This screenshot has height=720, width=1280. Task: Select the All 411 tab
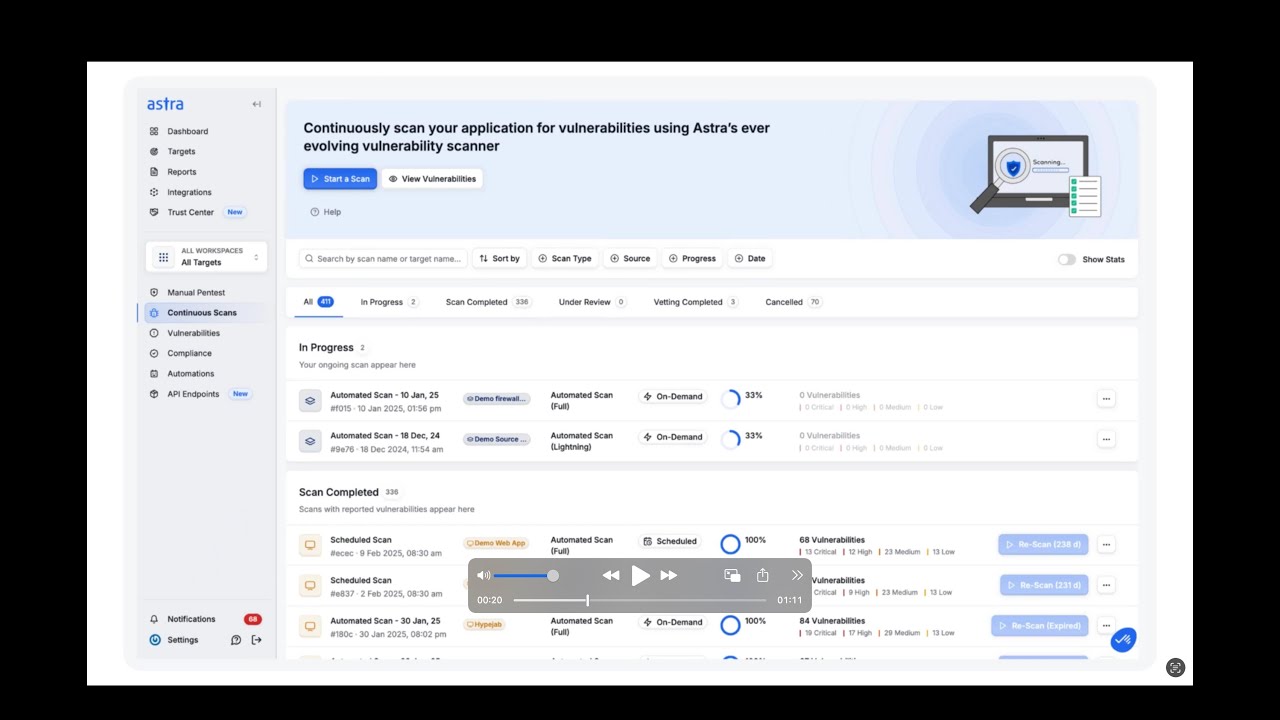coord(318,302)
